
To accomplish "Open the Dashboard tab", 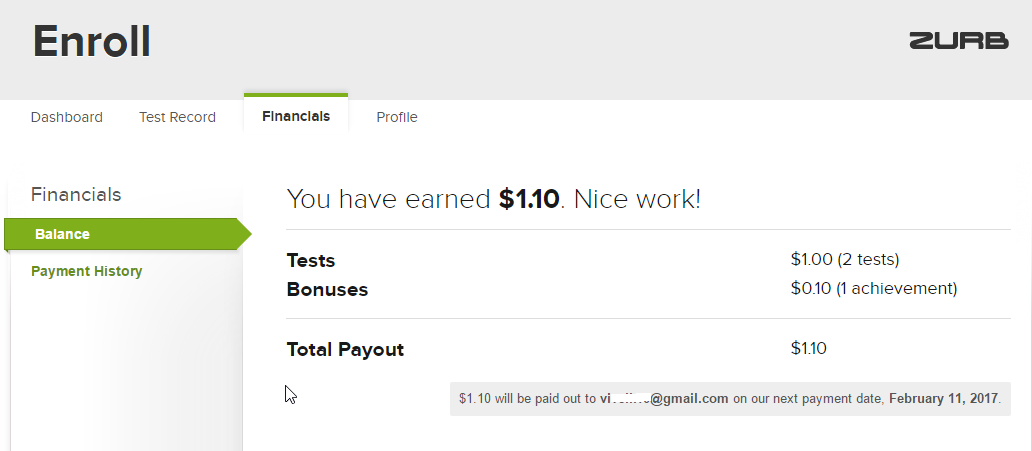I will (x=67, y=117).
